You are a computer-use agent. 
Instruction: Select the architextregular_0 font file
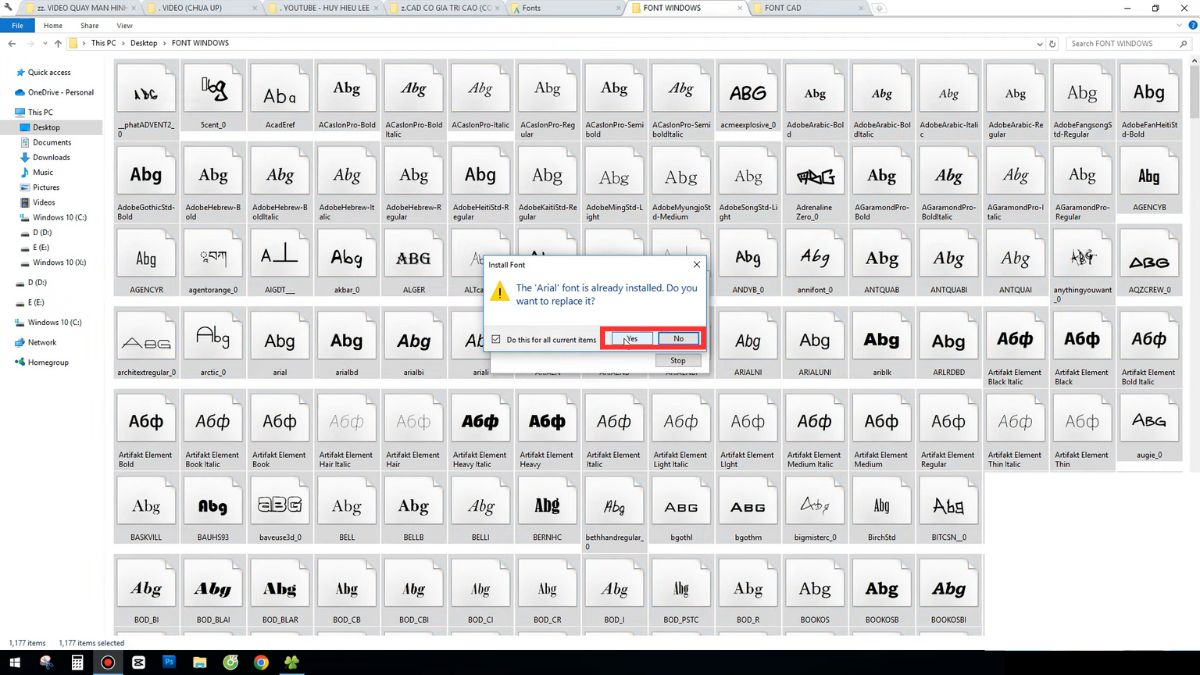pos(146,345)
